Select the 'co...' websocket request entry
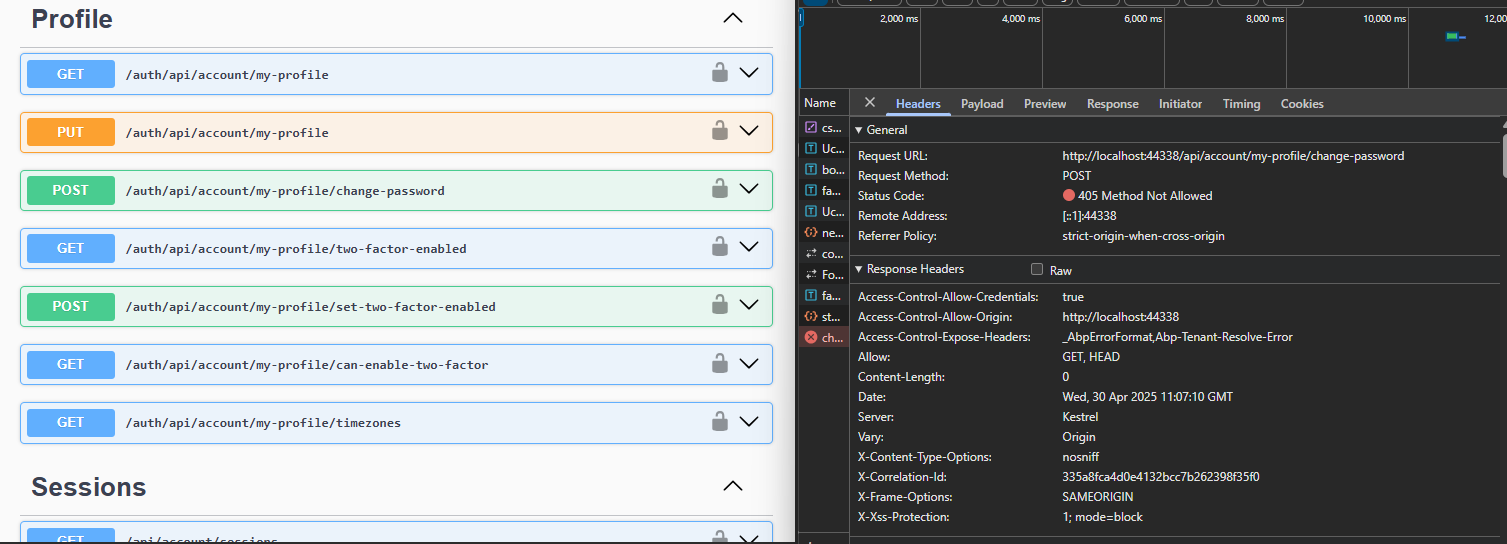 click(x=824, y=254)
